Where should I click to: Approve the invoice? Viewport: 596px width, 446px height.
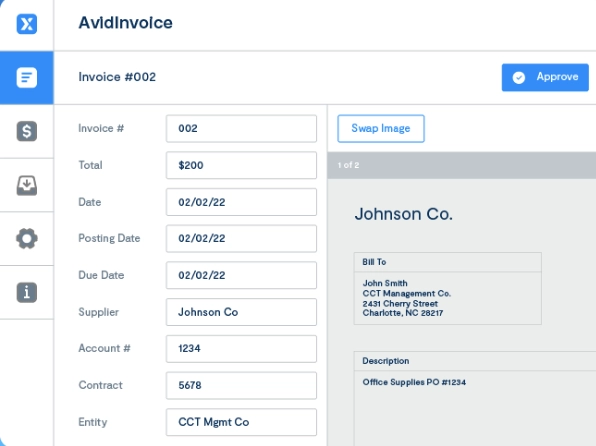tap(545, 78)
